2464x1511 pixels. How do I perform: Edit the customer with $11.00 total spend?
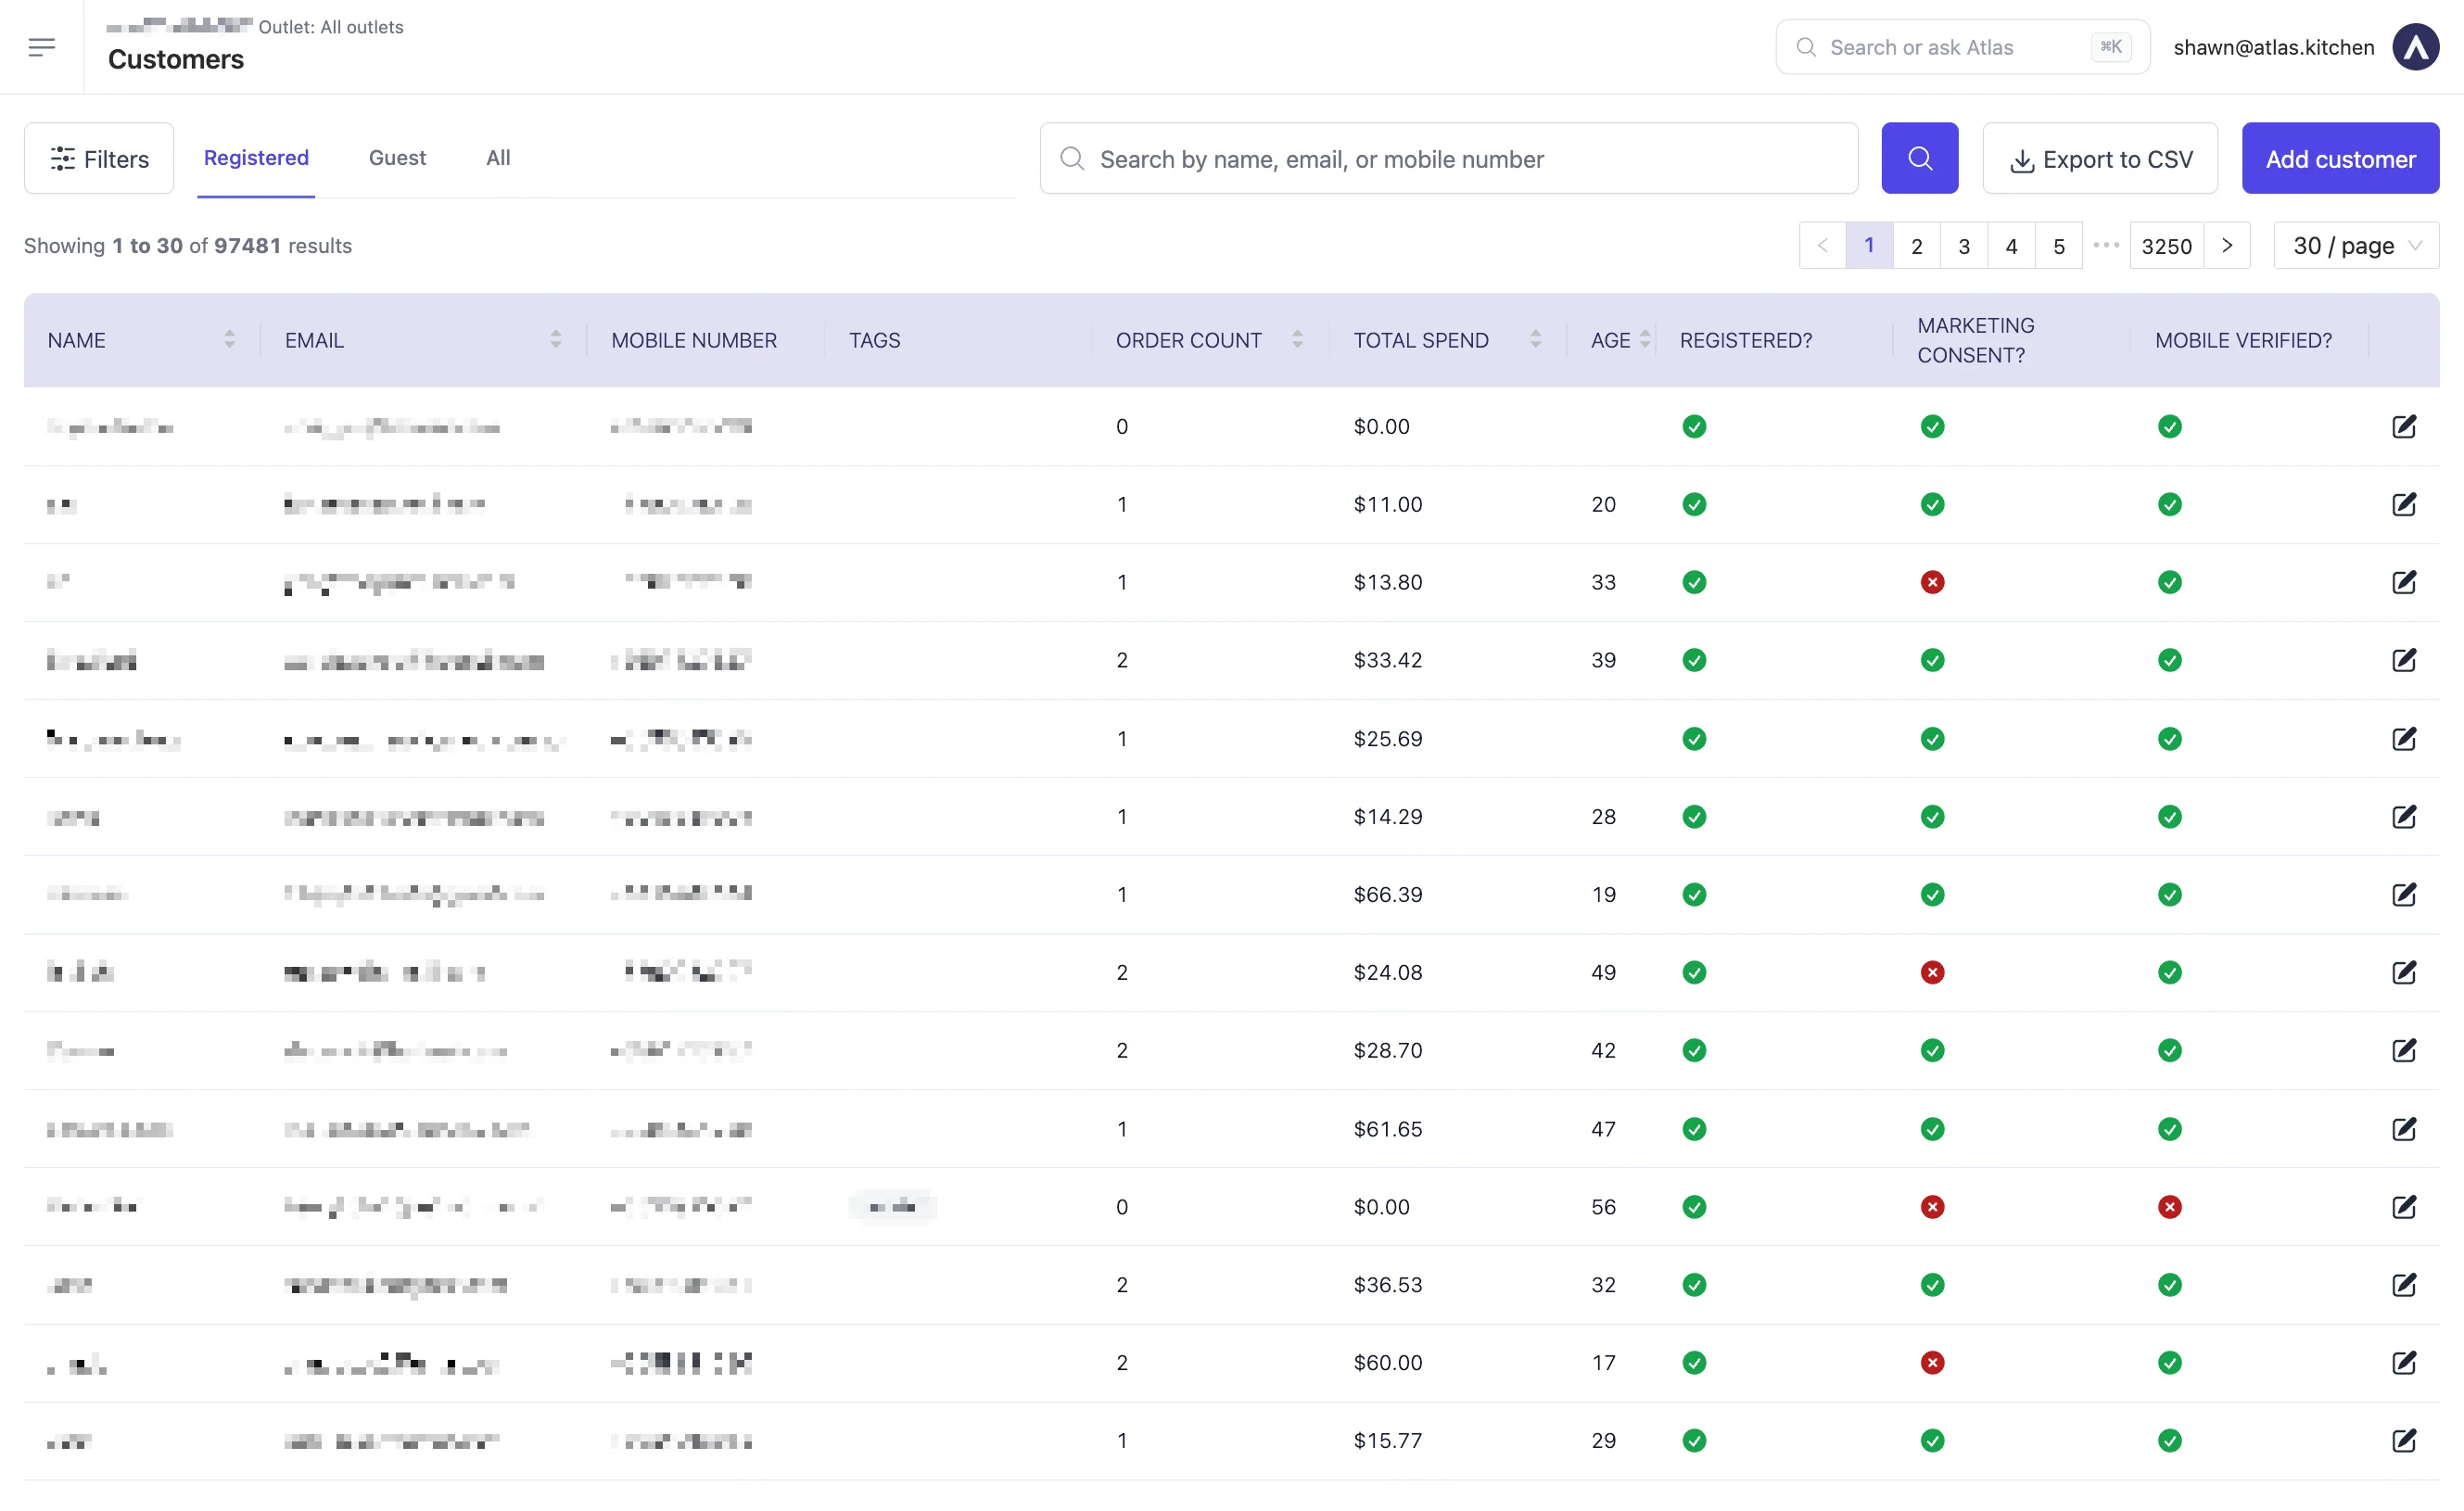[x=2403, y=504]
